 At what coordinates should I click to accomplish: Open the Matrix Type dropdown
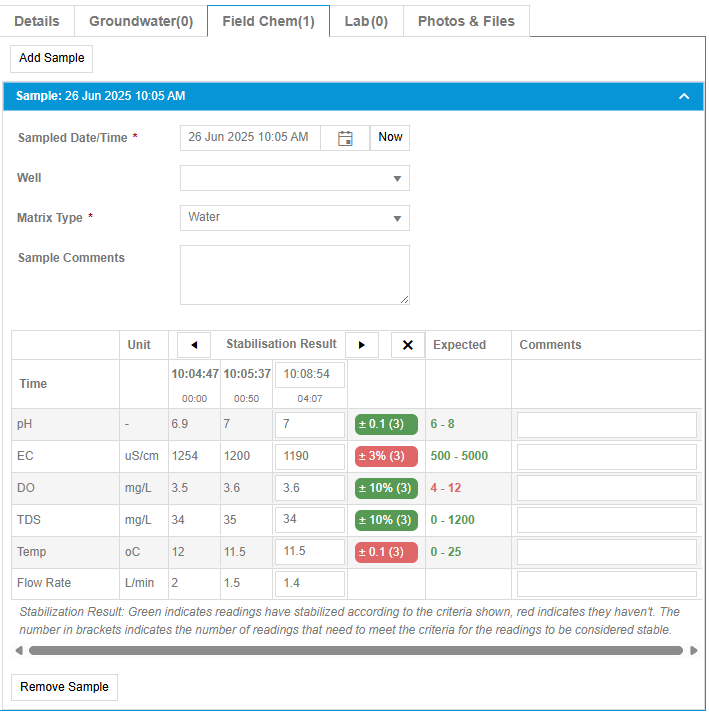[295, 218]
